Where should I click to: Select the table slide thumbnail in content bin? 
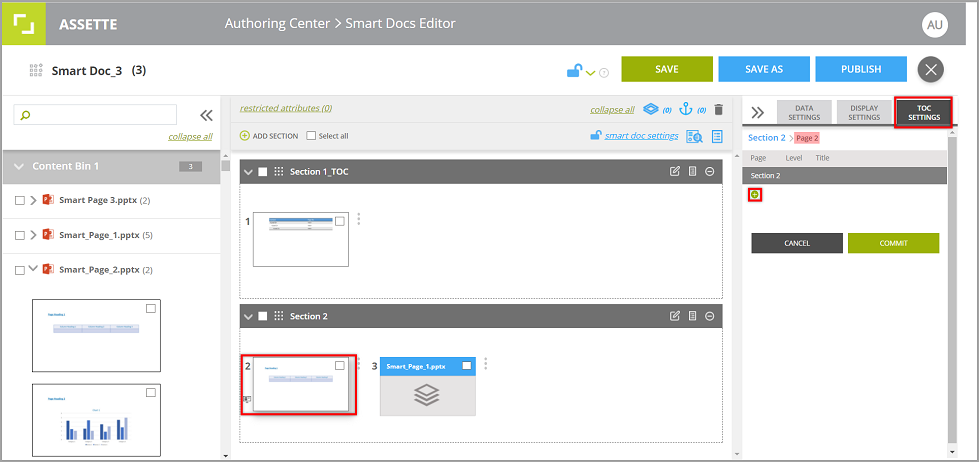[x=96, y=335]
